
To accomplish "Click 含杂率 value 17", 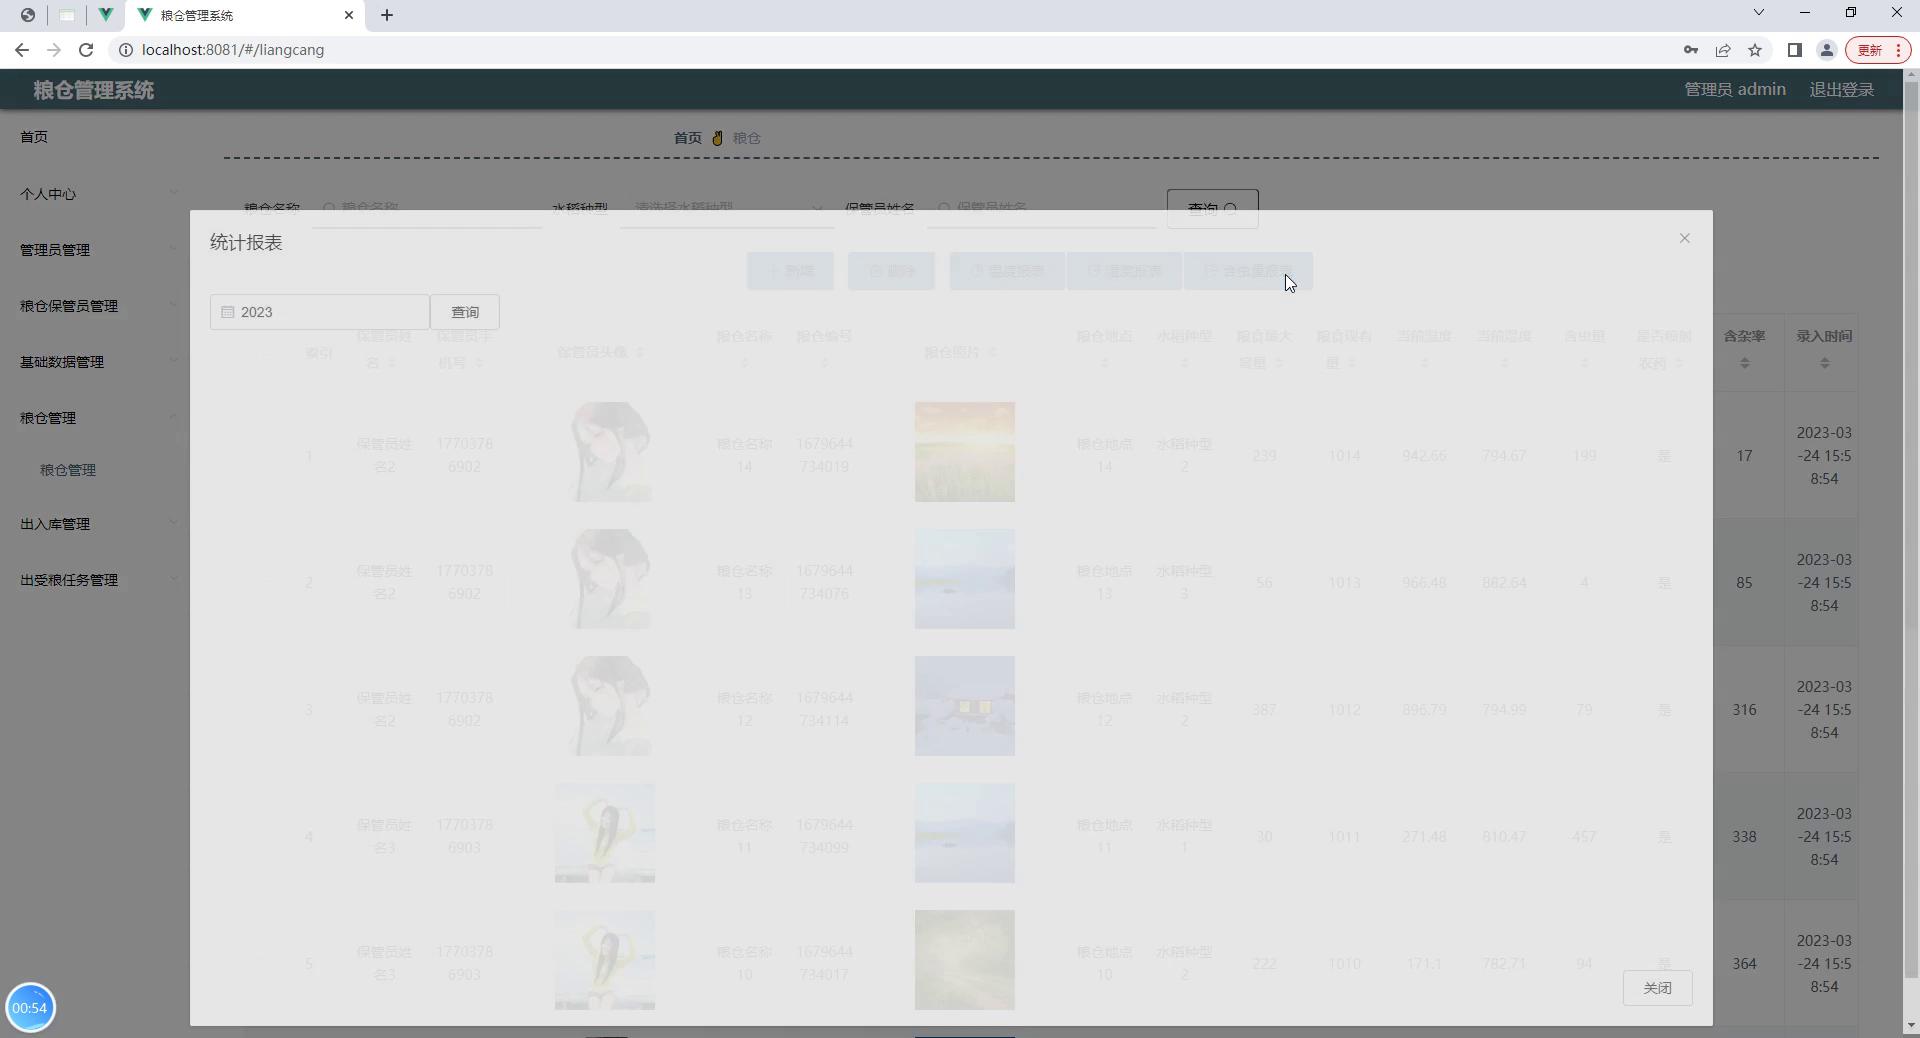I will pyautogui.click(x=1744, y=456).
